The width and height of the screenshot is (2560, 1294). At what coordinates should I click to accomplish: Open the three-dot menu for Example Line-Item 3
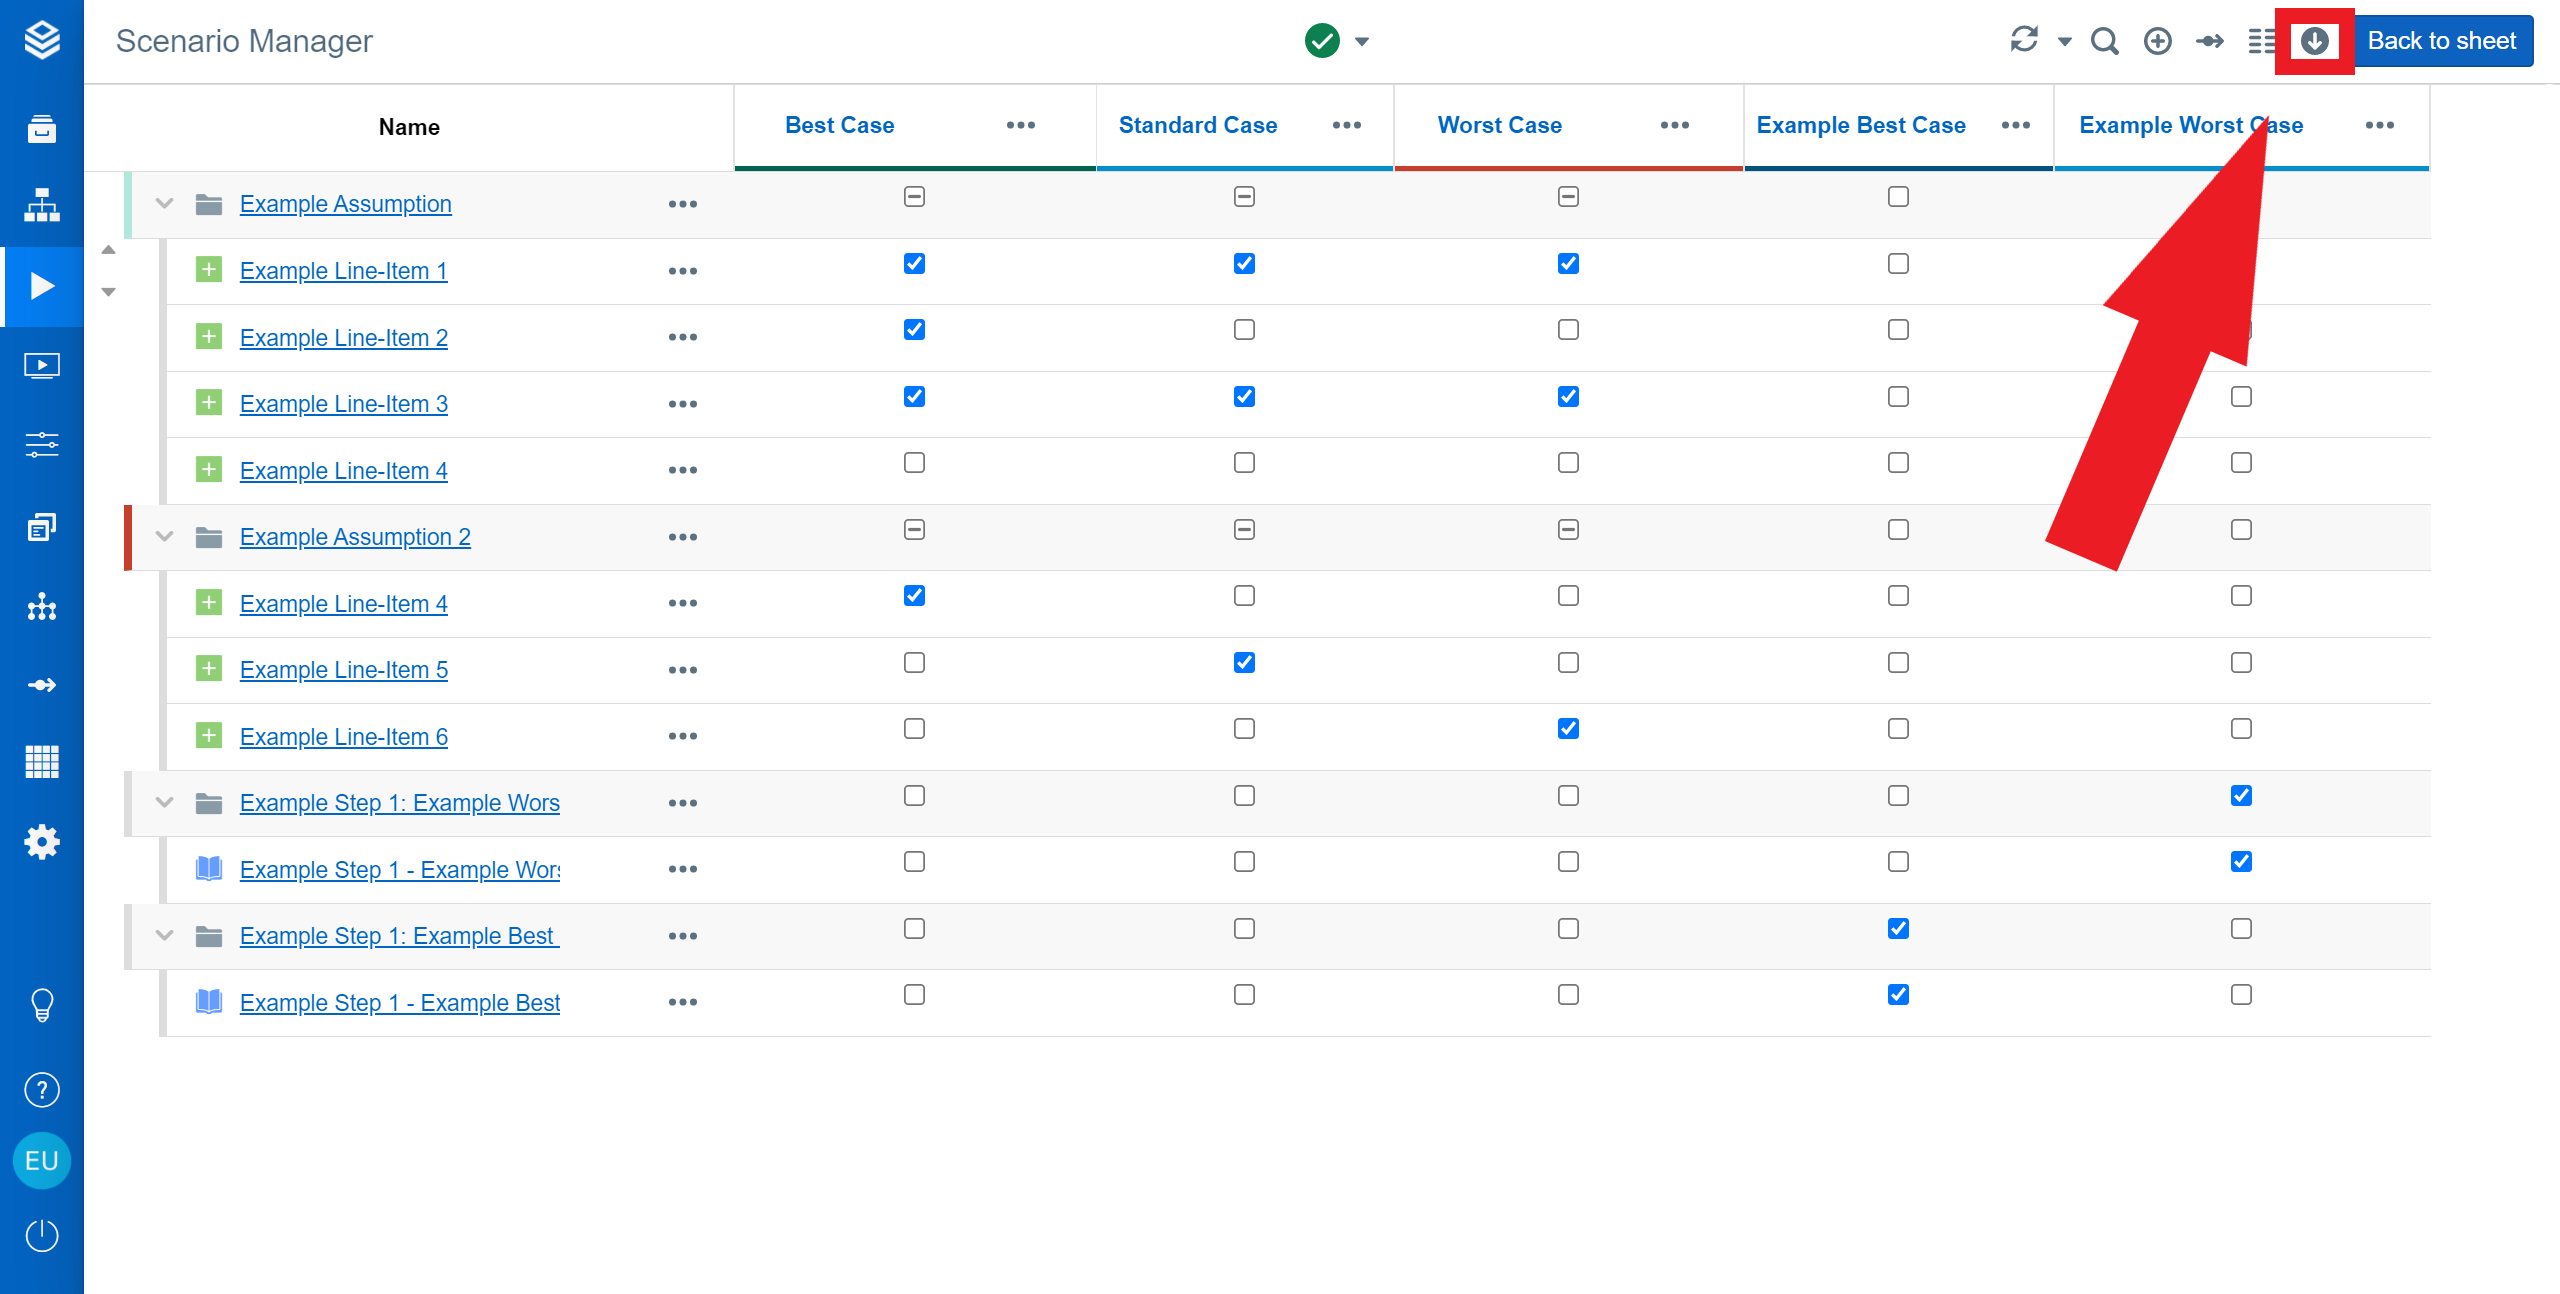(x=682, y=404)
